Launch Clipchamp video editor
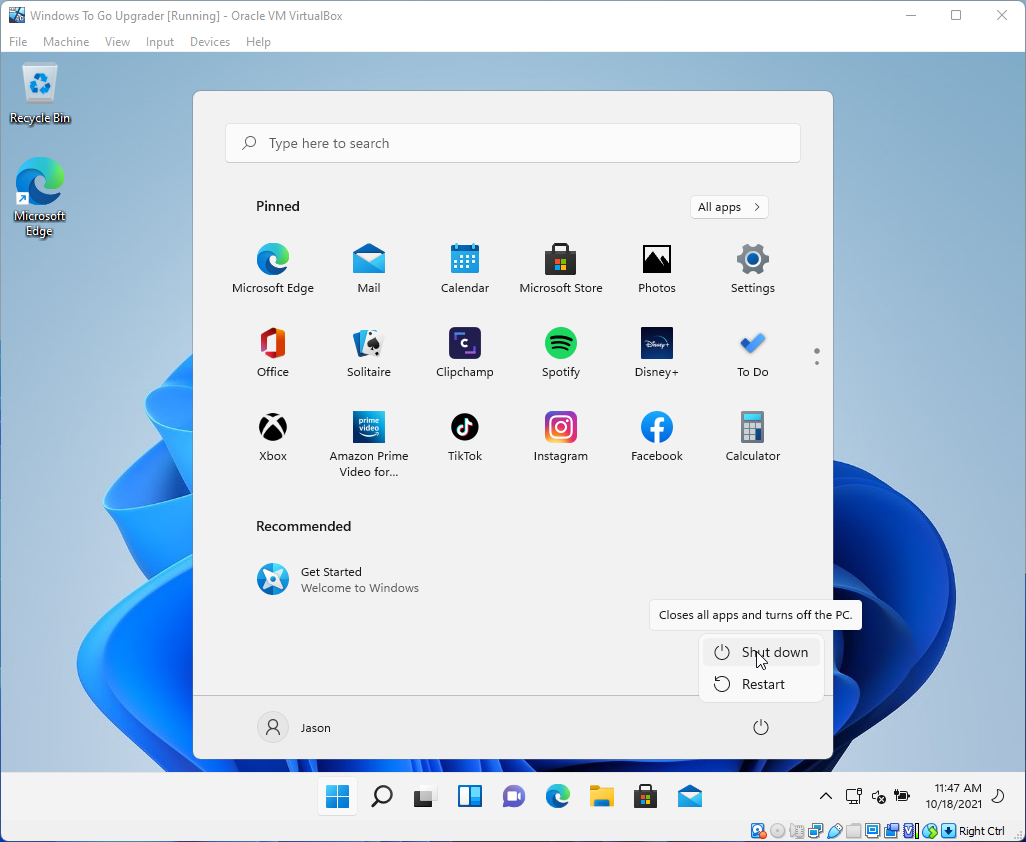Viewport: 1026px width, 842px height. pos(465,352)
